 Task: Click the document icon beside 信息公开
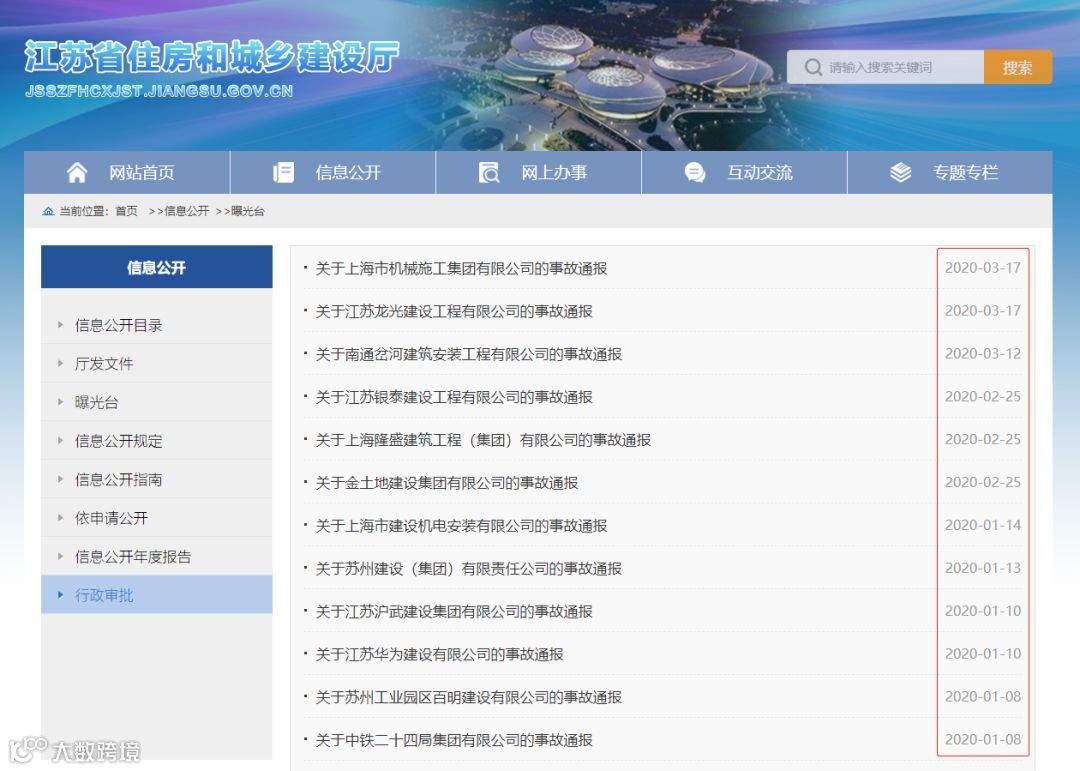283,172
